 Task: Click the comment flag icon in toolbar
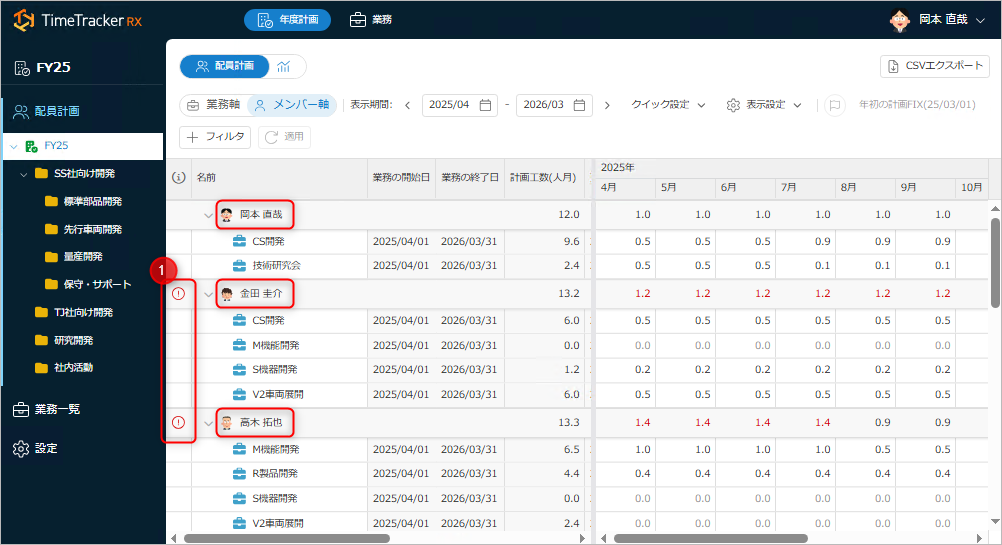[832, 105]
